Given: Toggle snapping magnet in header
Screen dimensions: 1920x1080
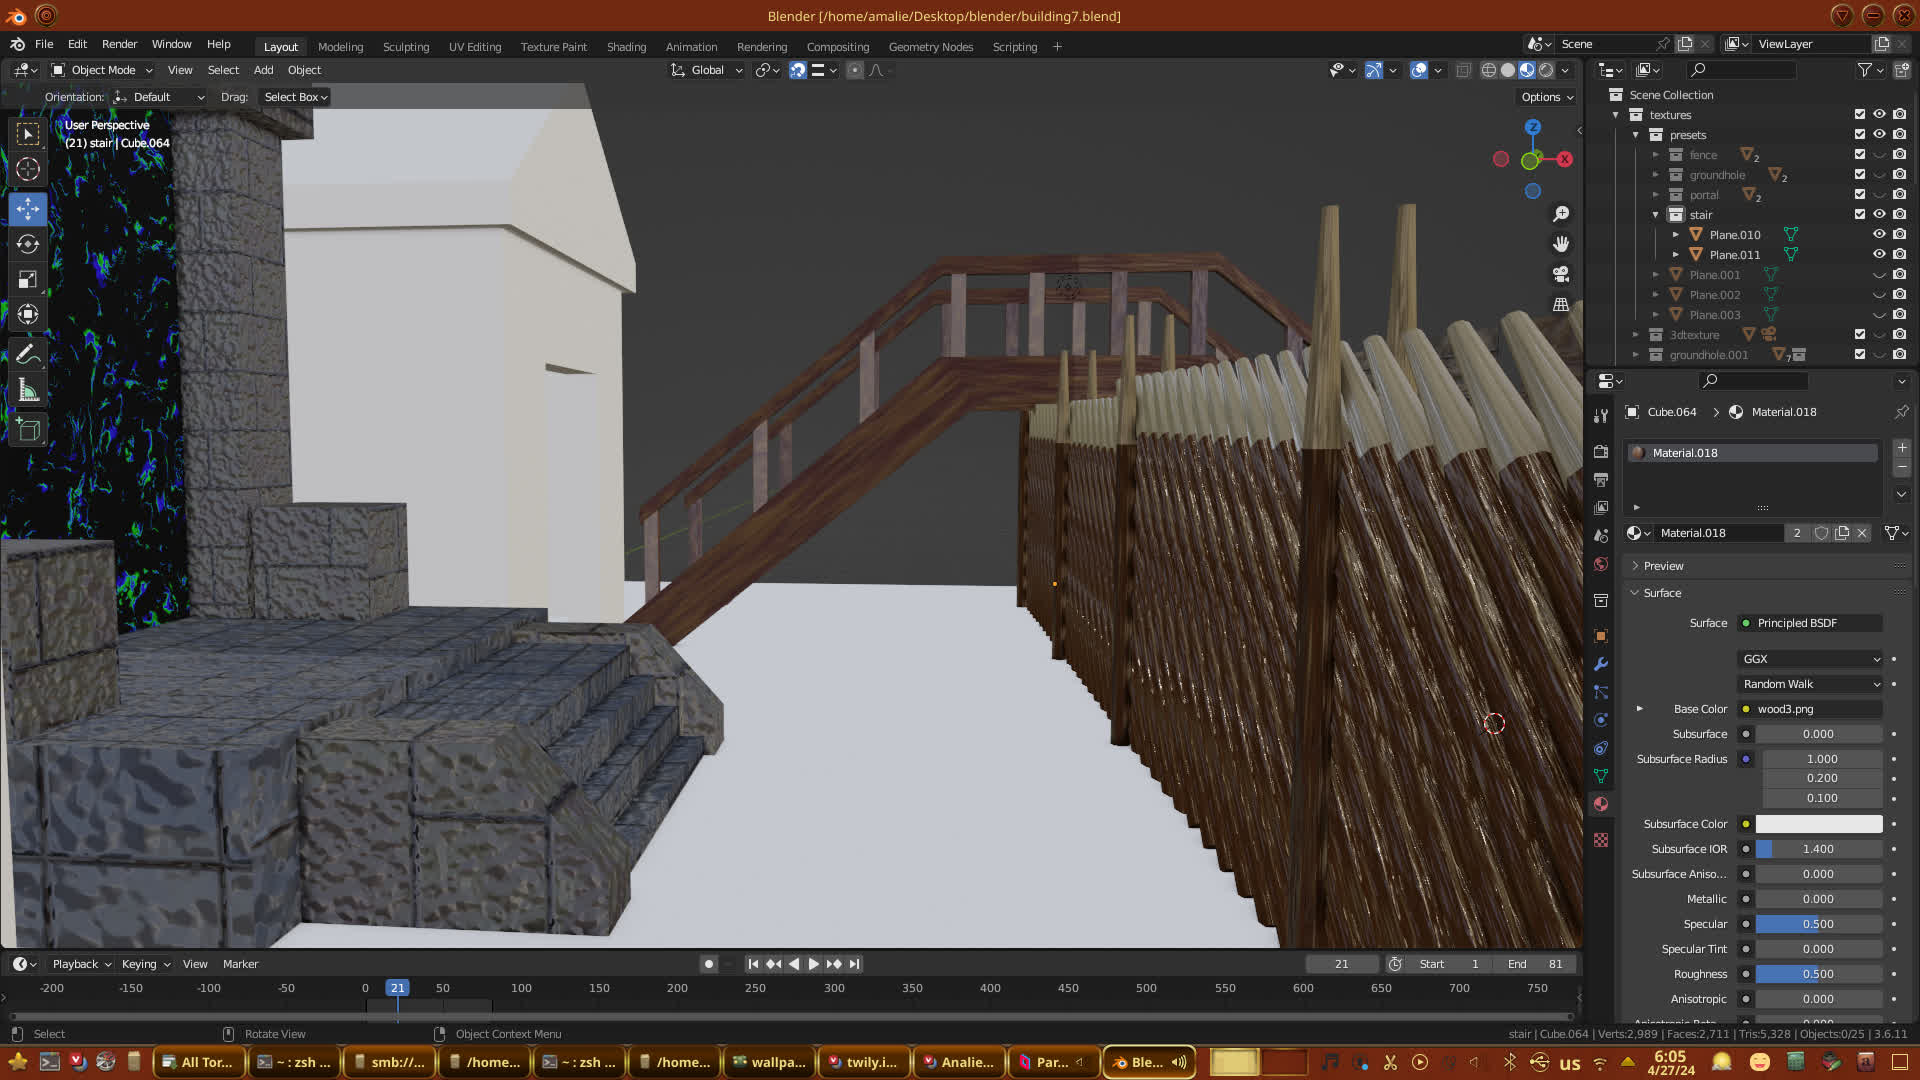Looking at the screenshot, I should [x=797, y=70].
